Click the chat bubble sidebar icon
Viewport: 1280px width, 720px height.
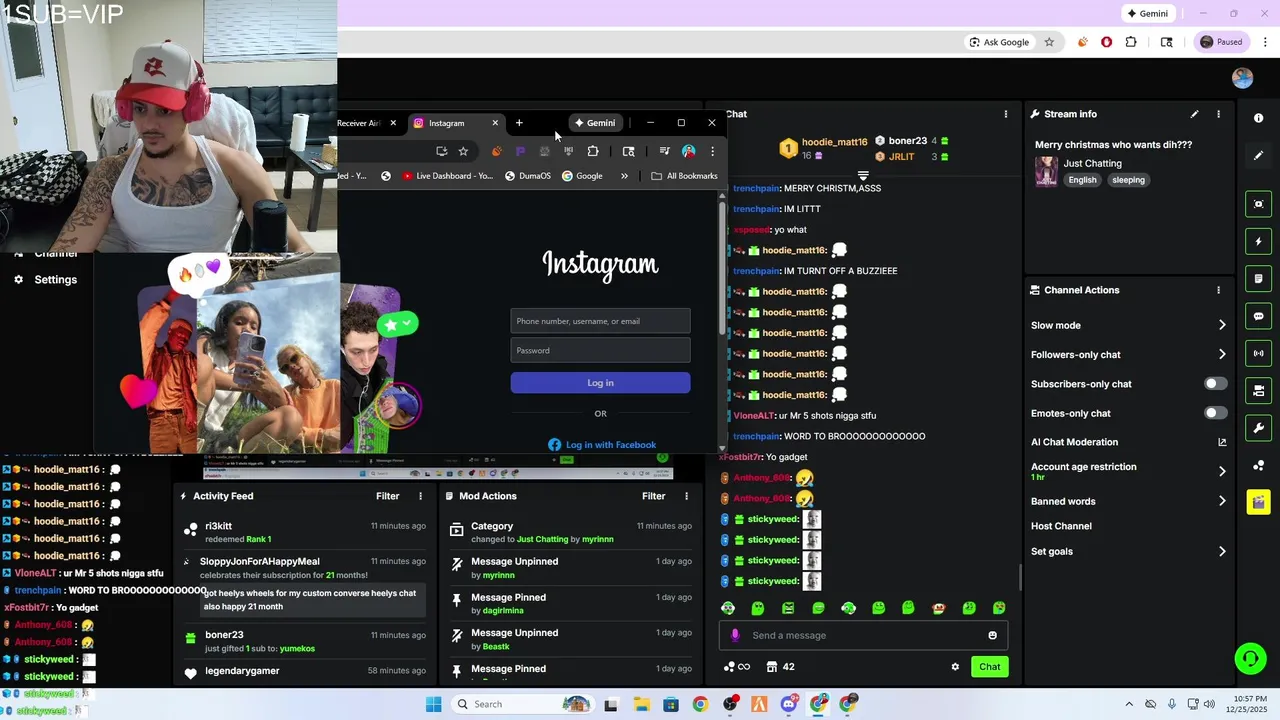pos(1258,316)
